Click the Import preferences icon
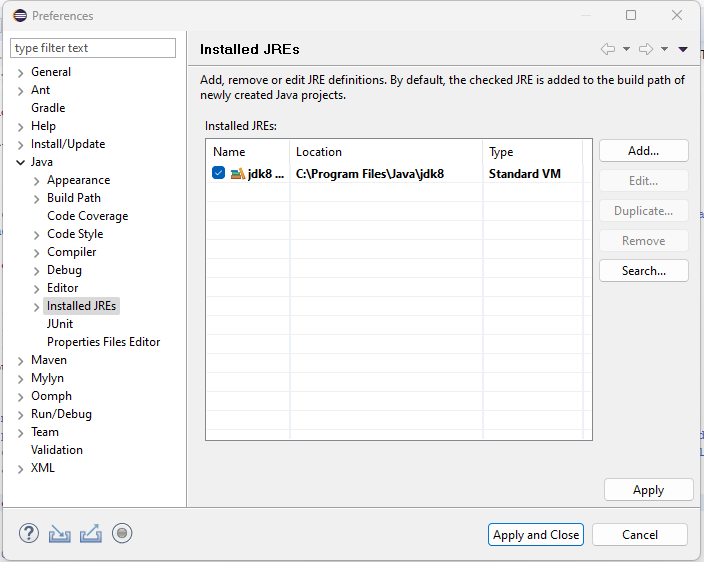 tap(60, 534)
